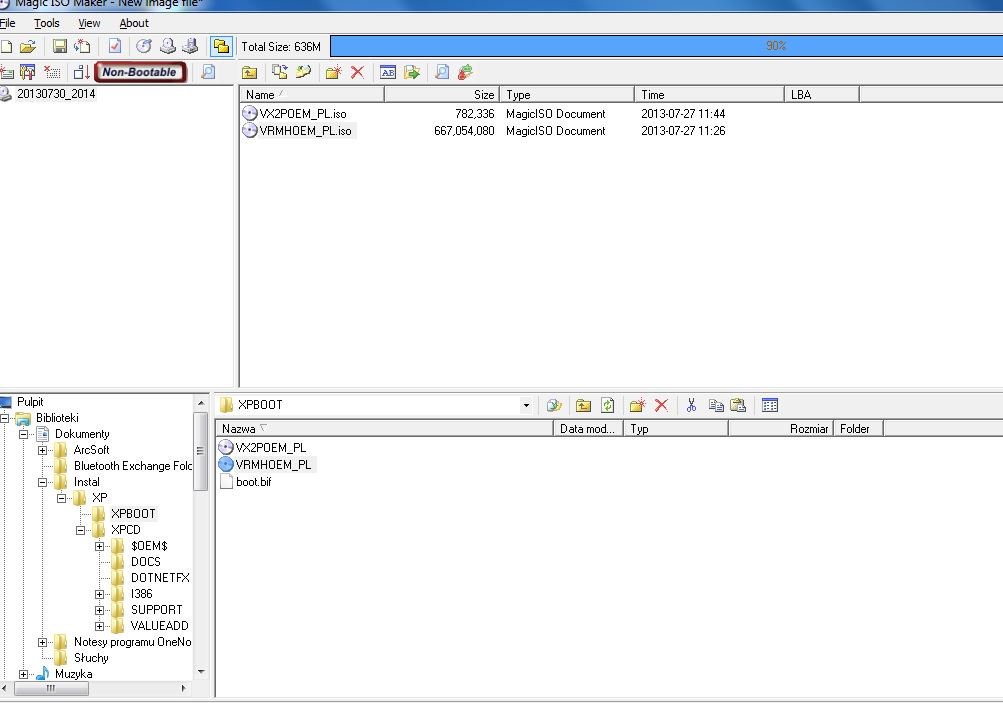Viewport: 1003px width, 703px height.
Task: Sort image files by Name column
Action: pos(312,95)
